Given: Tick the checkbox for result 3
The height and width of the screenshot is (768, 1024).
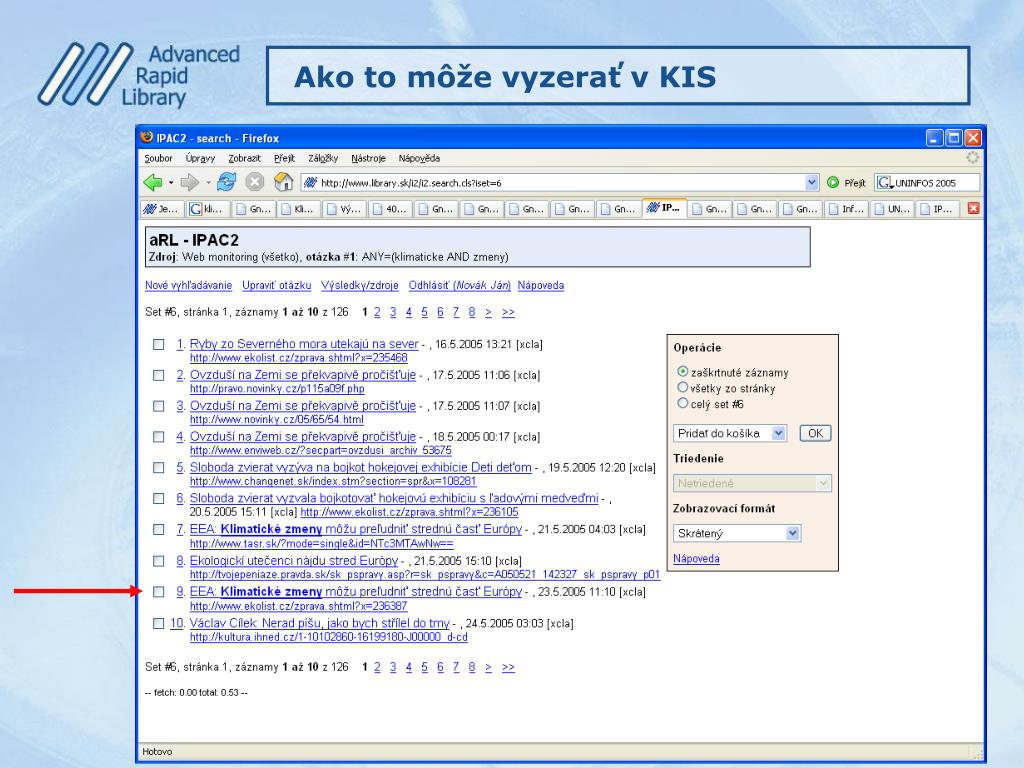Looking at the screenshot, I should 159,406.
